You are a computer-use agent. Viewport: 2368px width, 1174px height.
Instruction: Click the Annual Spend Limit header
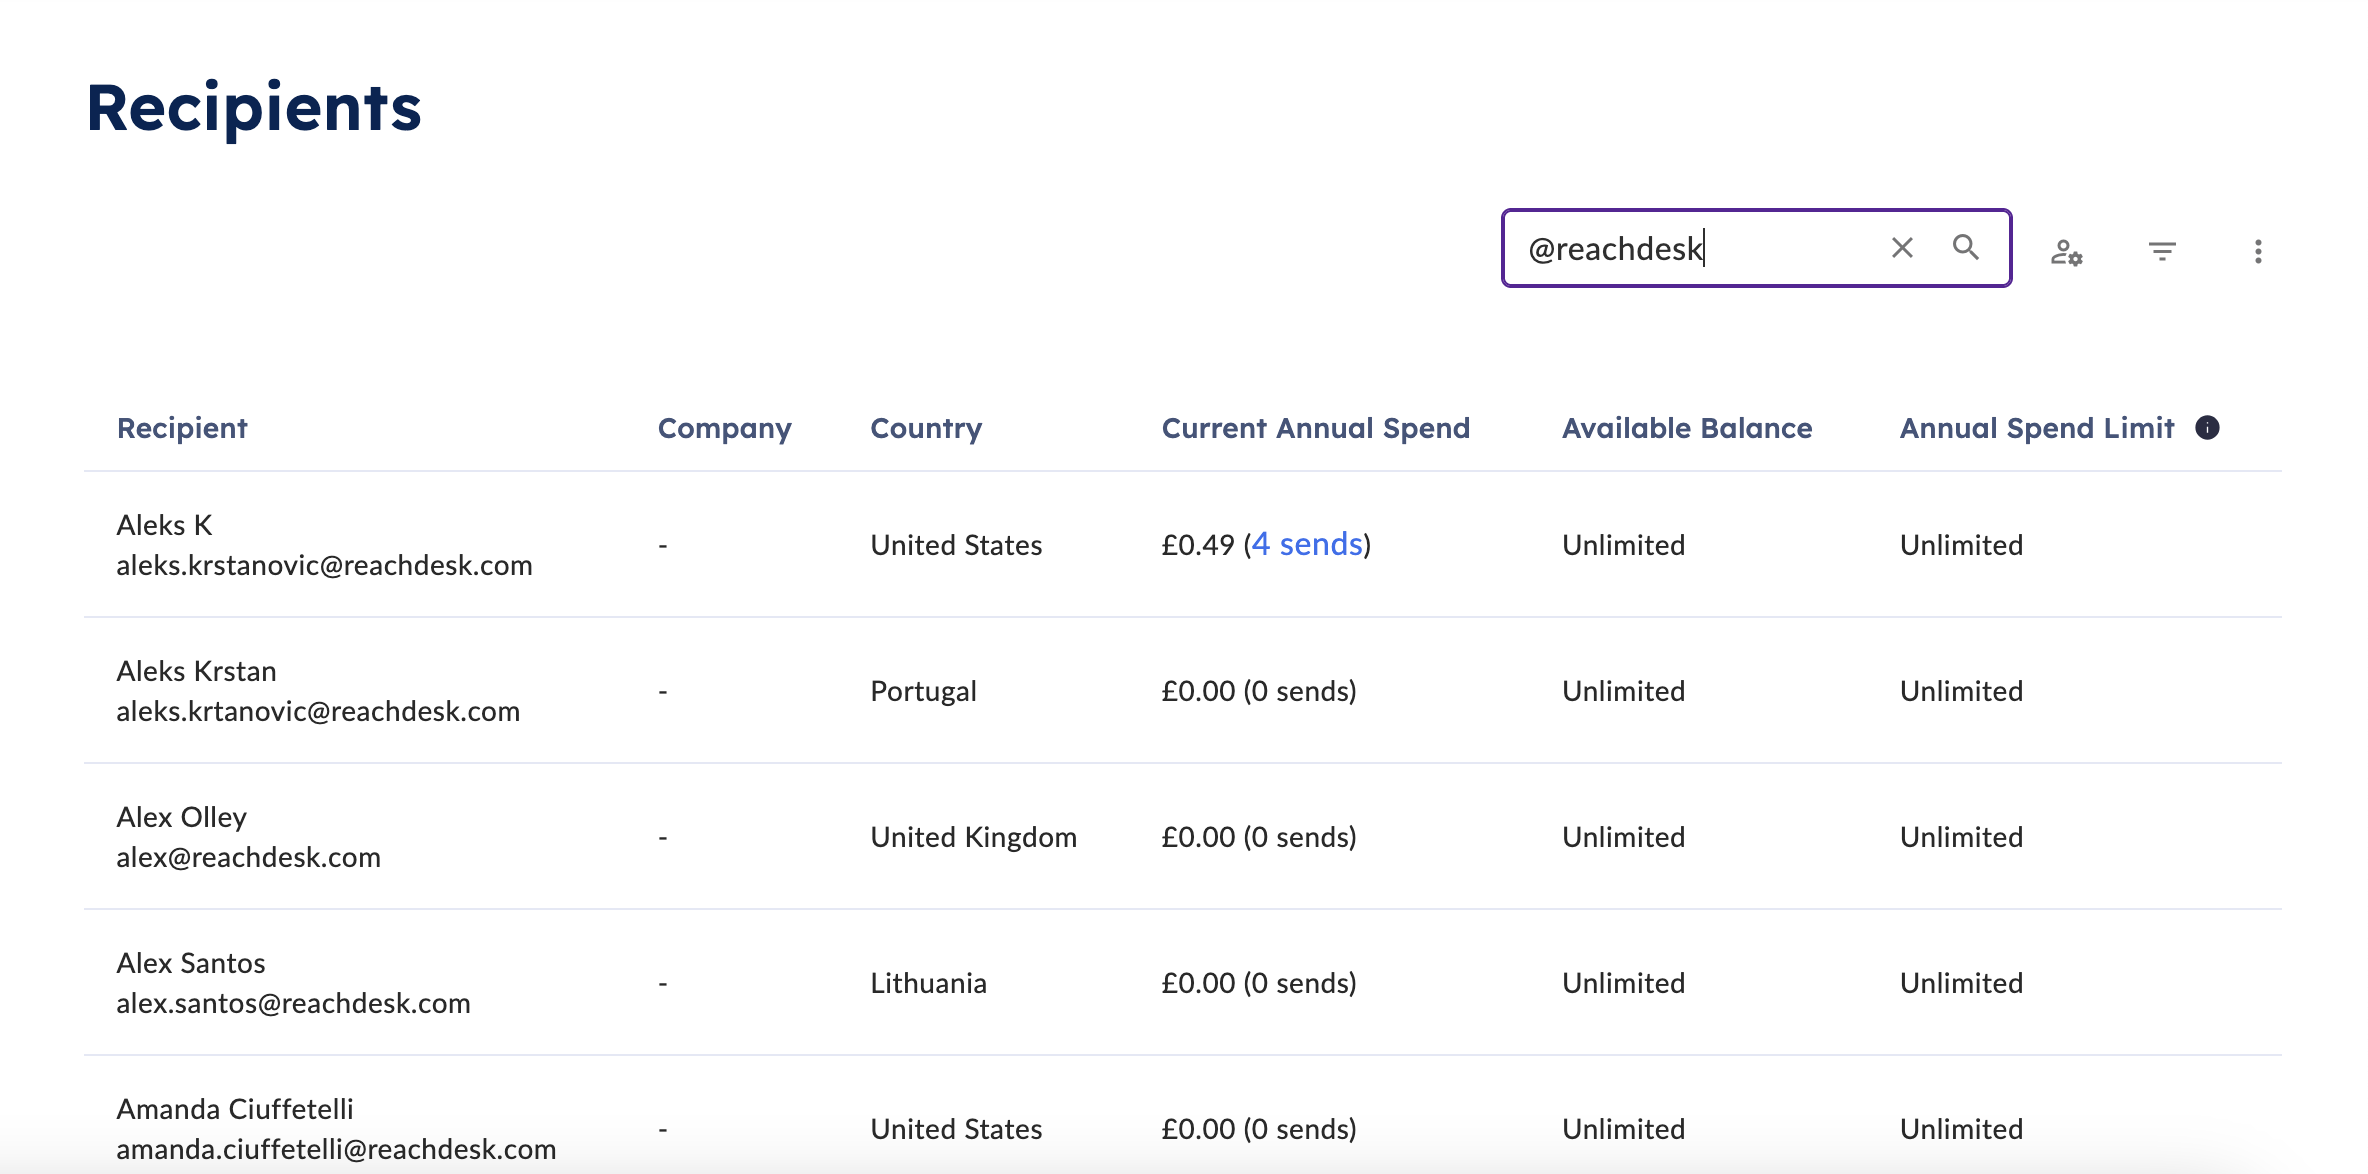(2037, 428)
